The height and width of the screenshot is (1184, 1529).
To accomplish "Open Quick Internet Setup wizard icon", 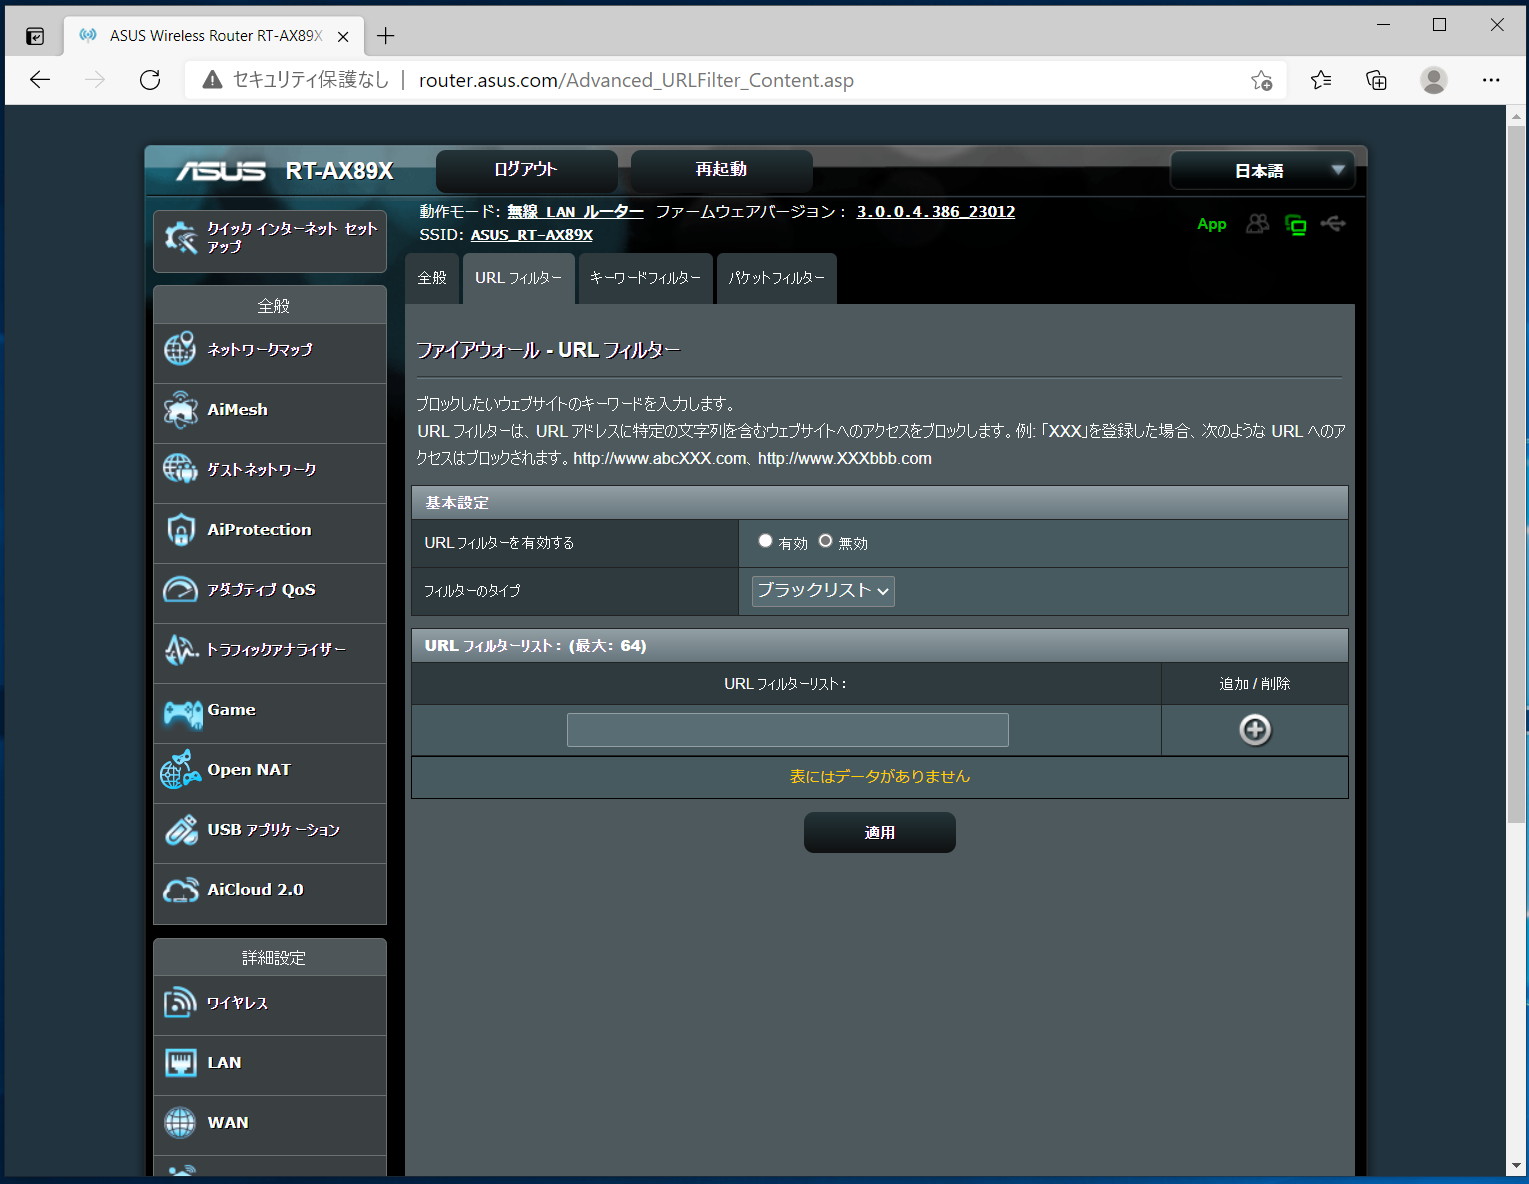I will point(181,238).
